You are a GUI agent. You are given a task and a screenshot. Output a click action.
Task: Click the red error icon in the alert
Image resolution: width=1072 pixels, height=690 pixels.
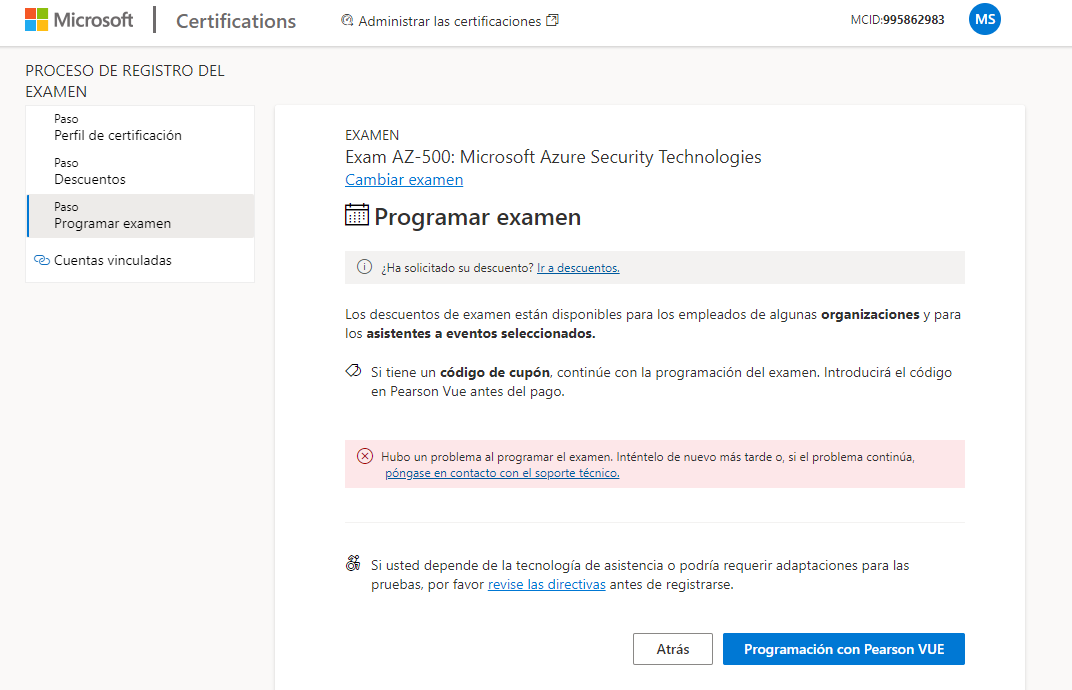tap(365, 456)
